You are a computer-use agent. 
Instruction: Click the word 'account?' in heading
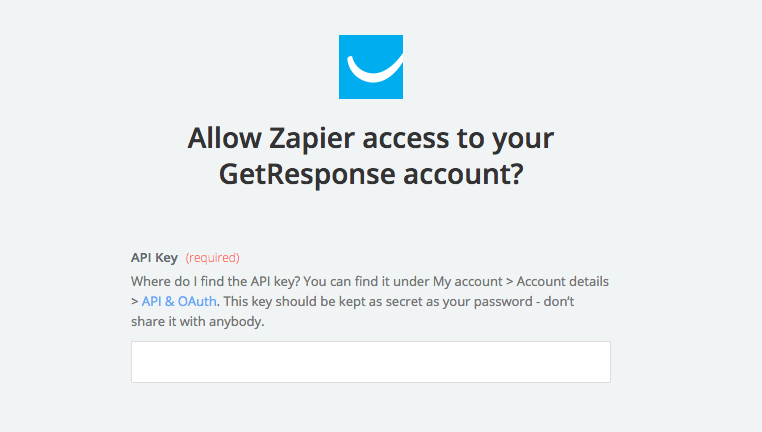tap(463, 174)
